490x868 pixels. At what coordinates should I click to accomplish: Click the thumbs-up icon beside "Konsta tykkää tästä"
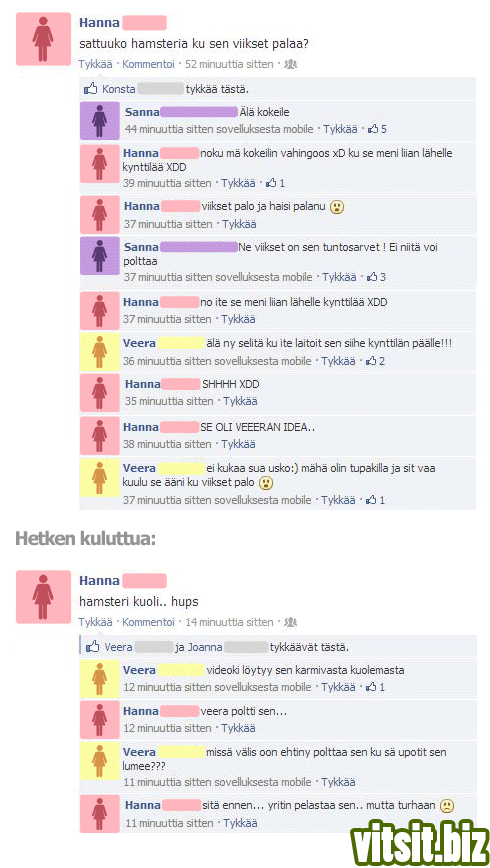click(x=90, y=88)
